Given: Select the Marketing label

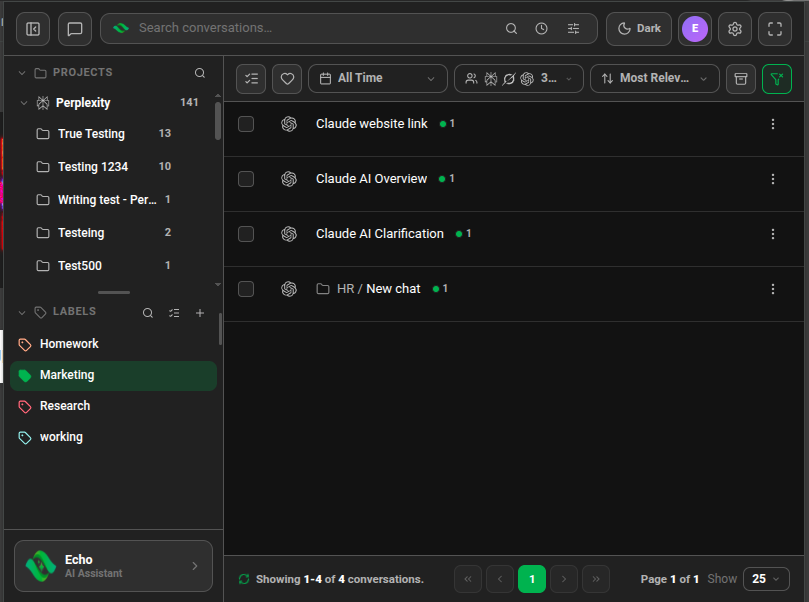Looking at the screenshot, I should 113,376.
